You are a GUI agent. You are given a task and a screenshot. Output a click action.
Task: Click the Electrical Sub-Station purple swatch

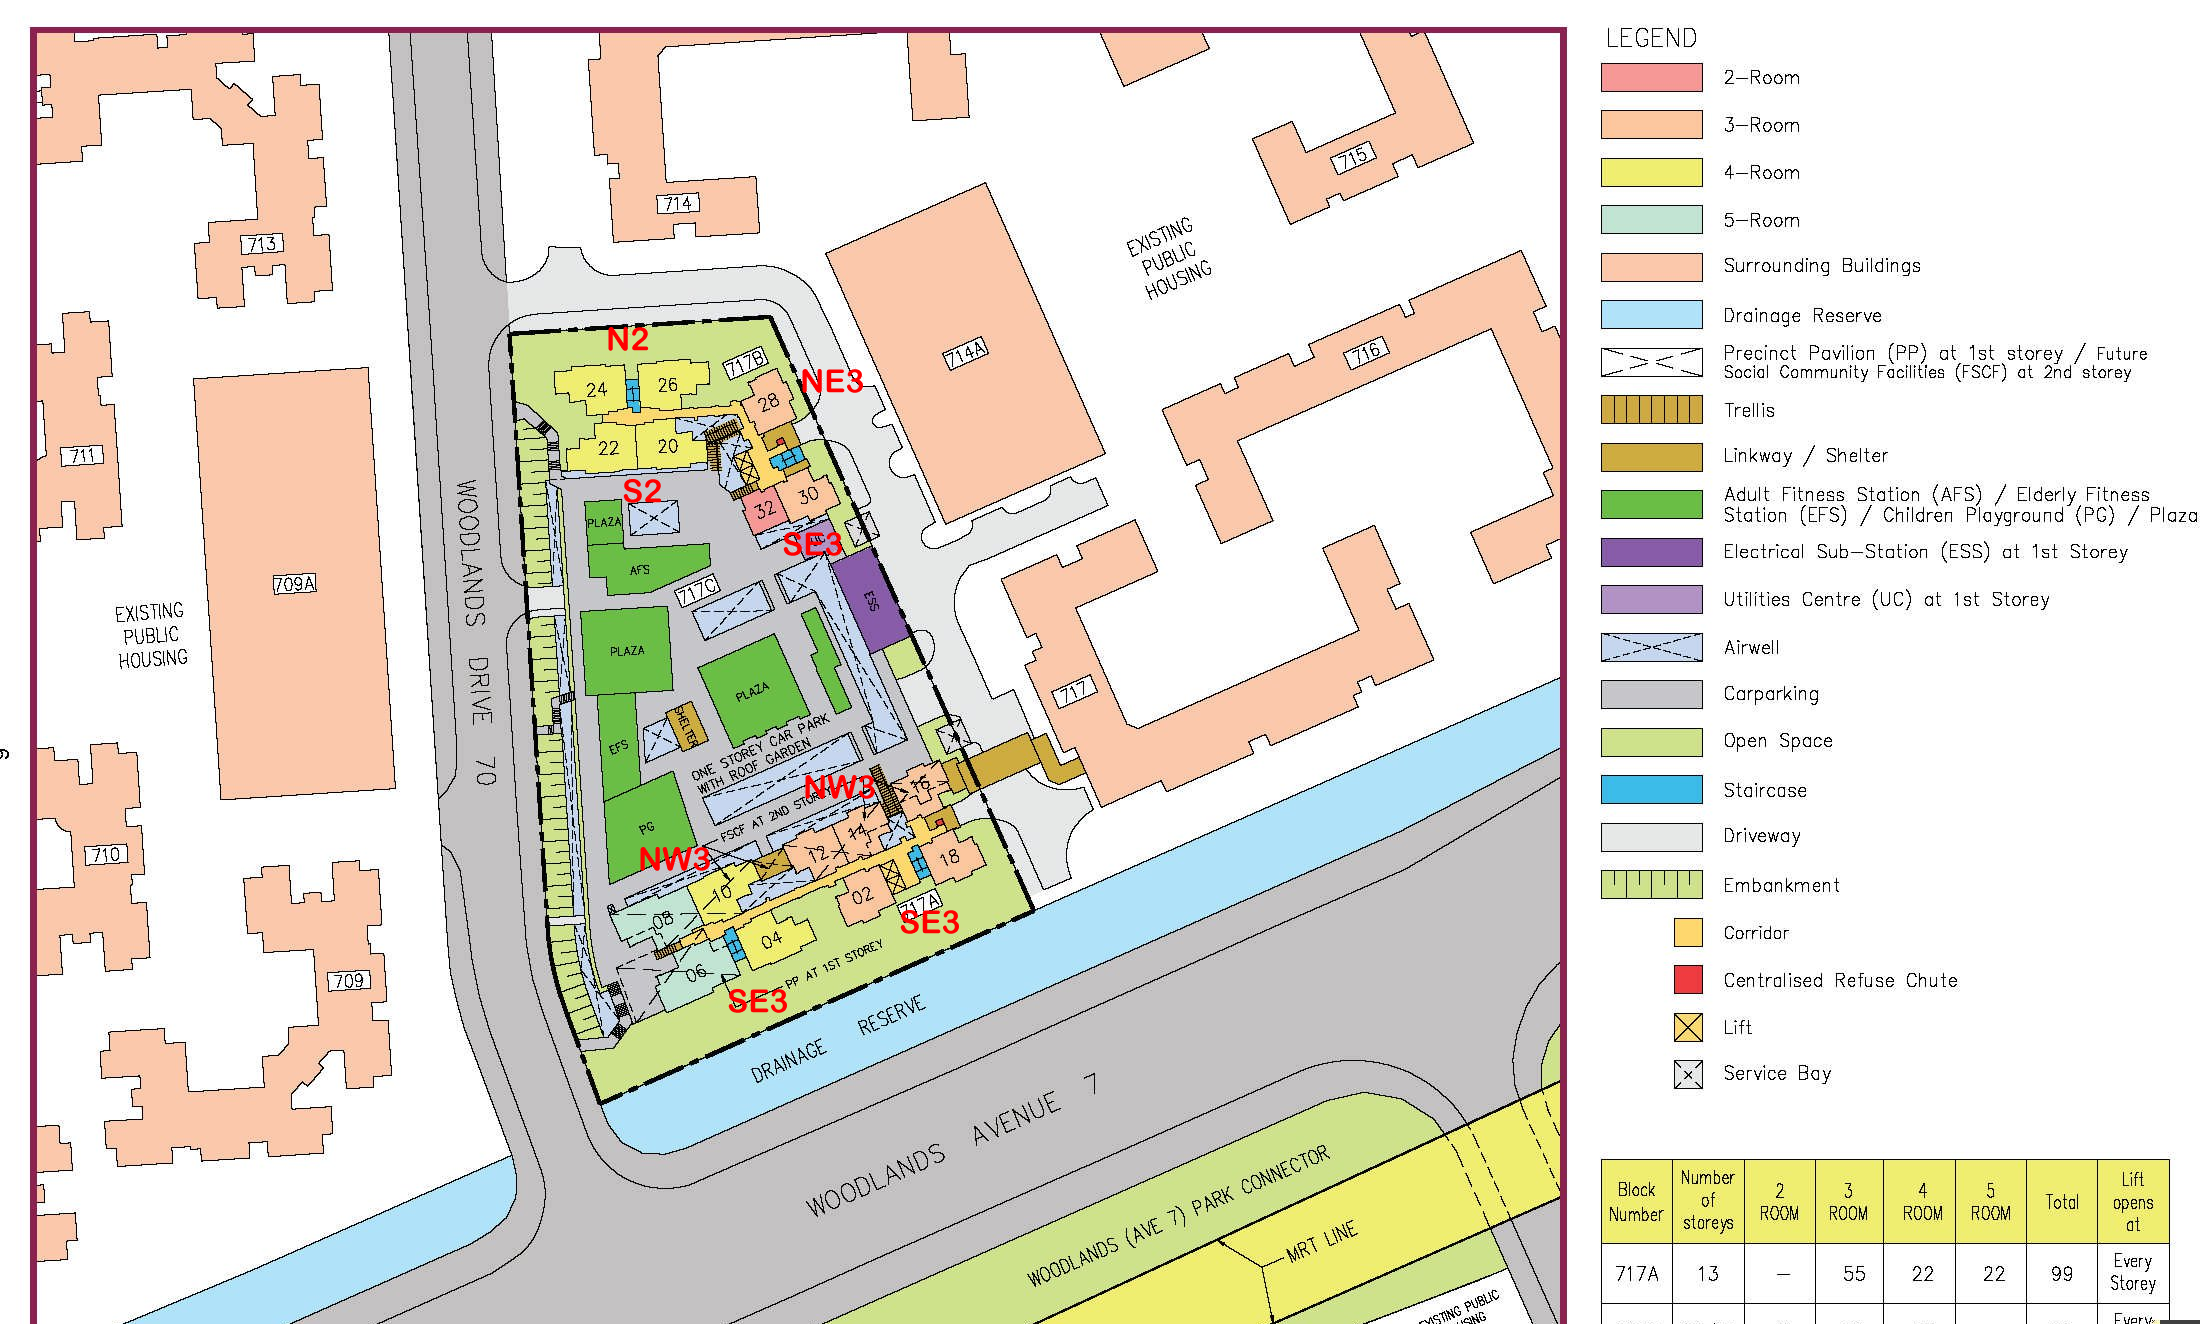(x=1651, y=552)
